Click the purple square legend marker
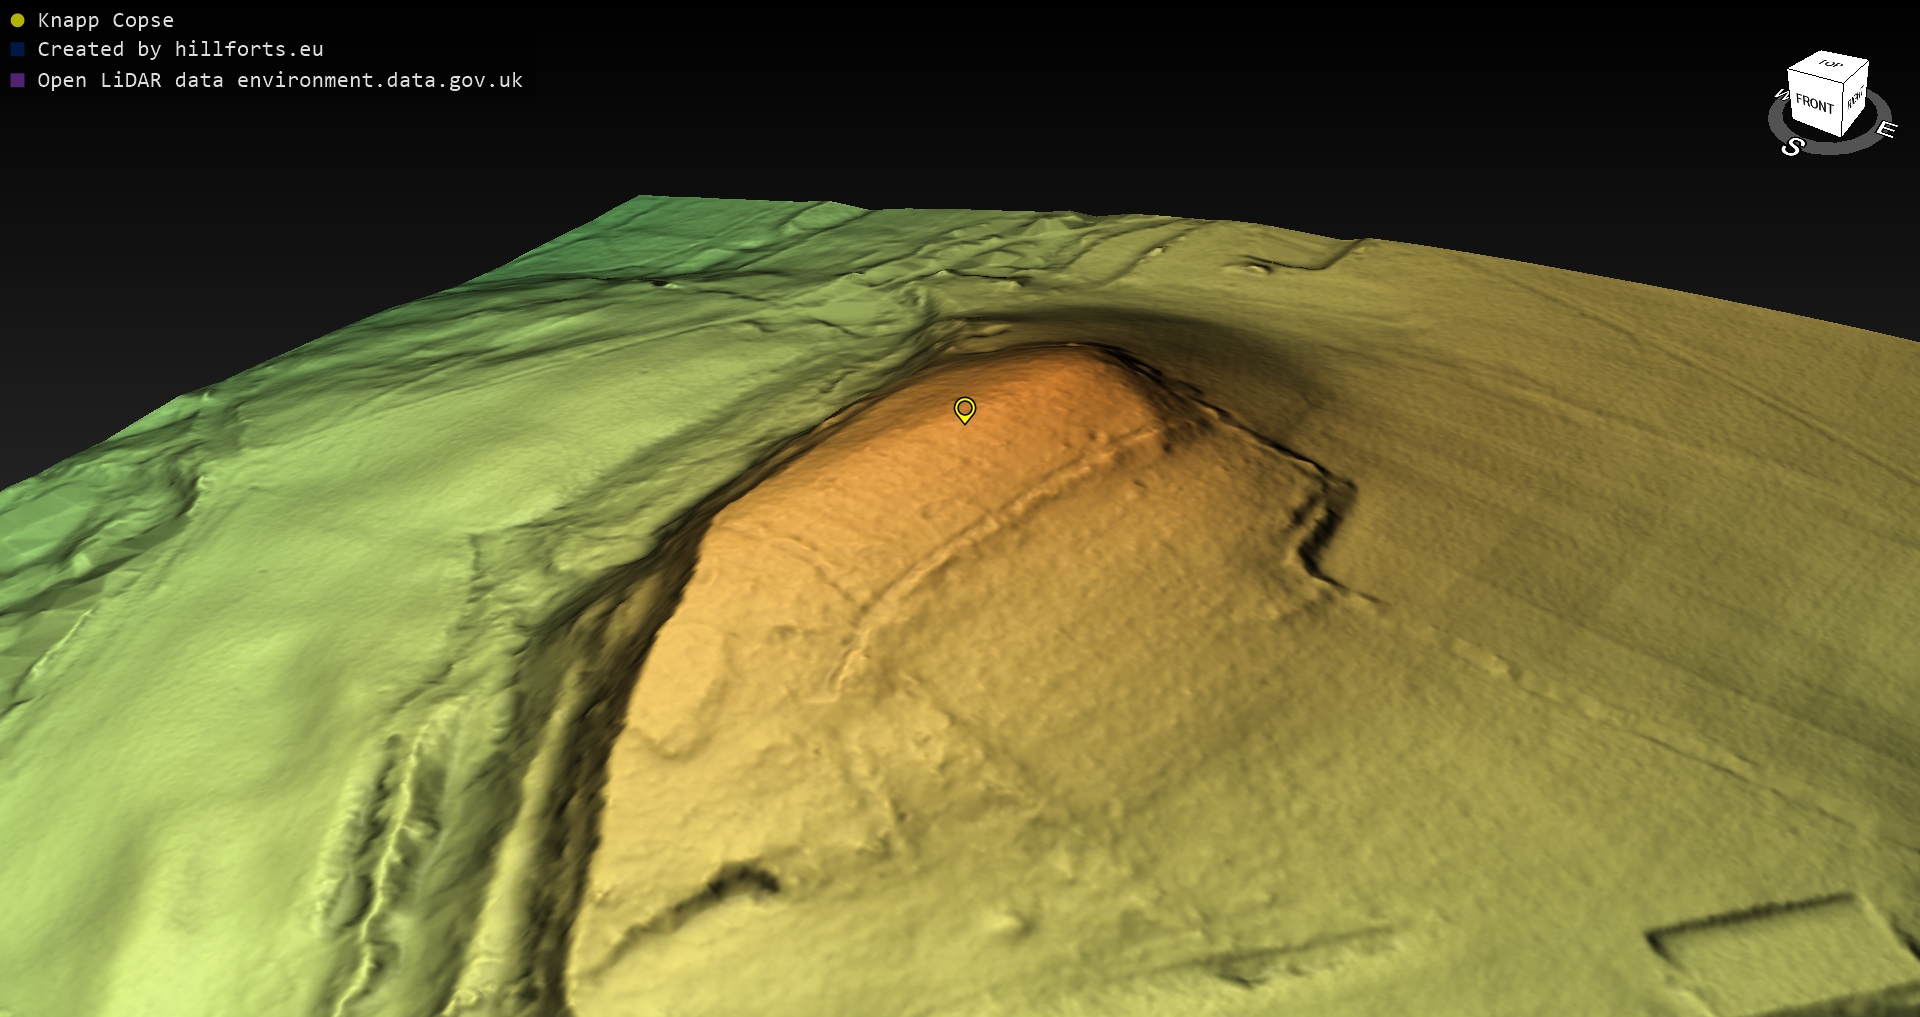This screenshot has width=1920, height=1017. coord(17,80)
